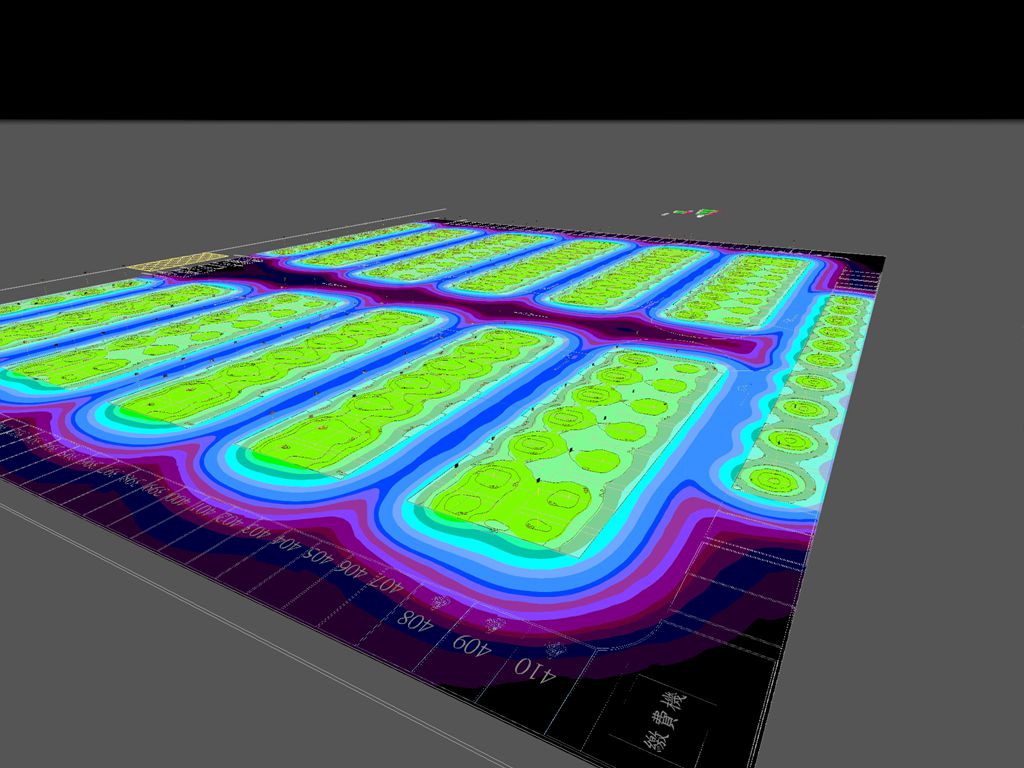
Task: Select the black corner at plan's far right
Action: 866,264
